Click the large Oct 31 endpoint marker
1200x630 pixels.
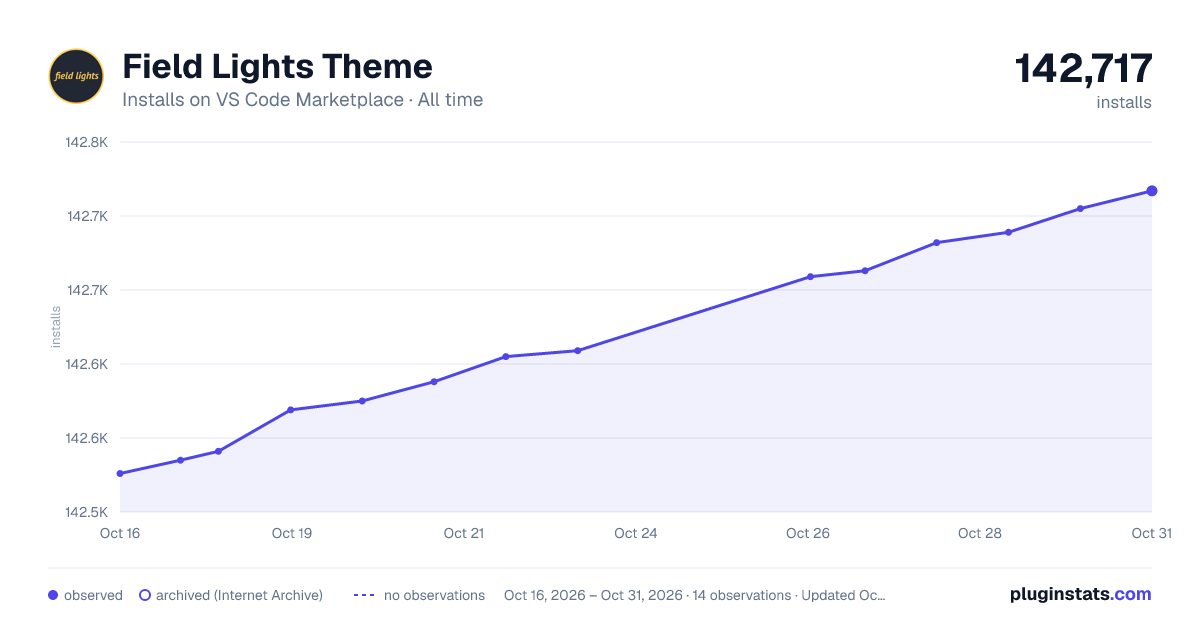pos(1152,191)
